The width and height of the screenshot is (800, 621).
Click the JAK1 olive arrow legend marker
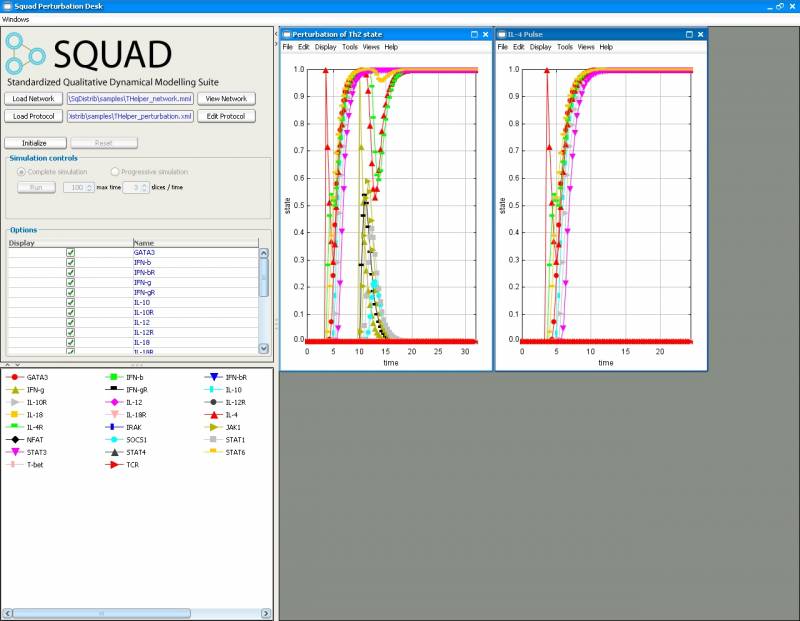click(214, 427)
